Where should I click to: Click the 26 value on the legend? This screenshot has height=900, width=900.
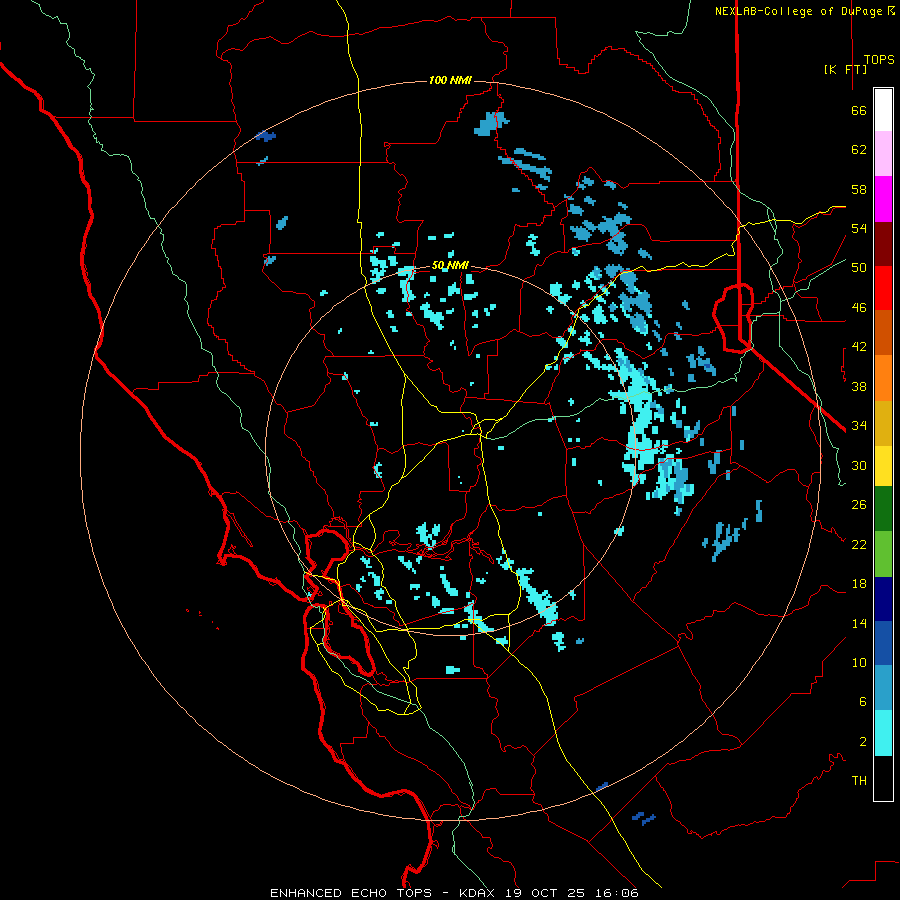(x=859, y=505)
